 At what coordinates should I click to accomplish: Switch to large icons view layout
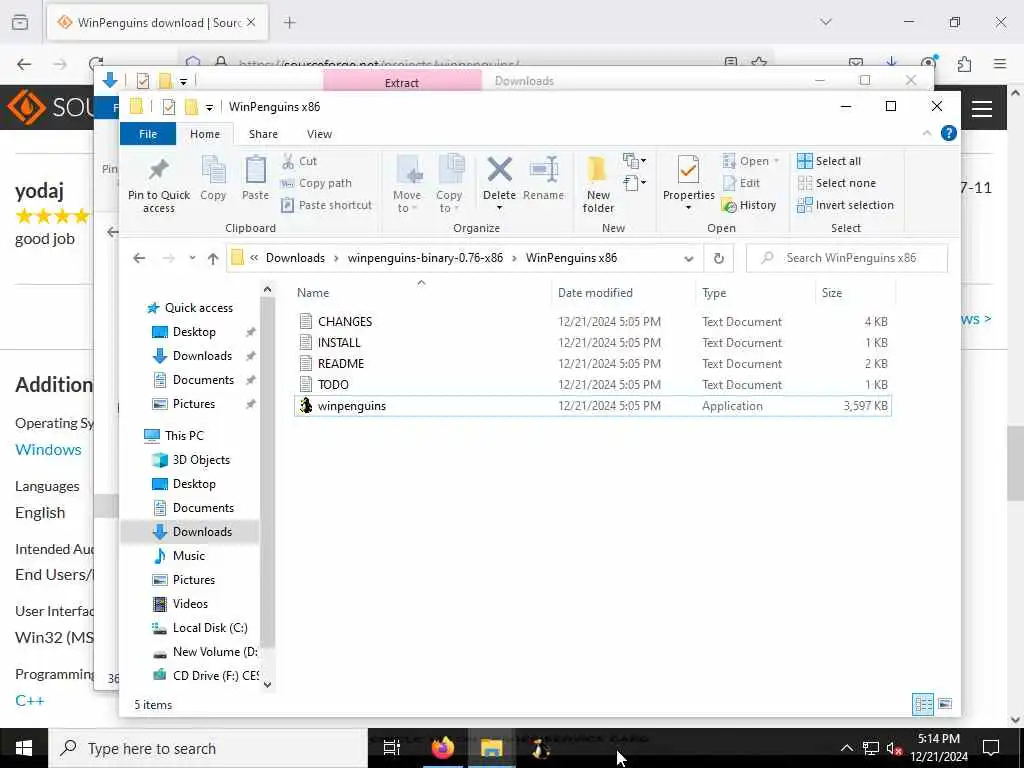coord(944,704)
